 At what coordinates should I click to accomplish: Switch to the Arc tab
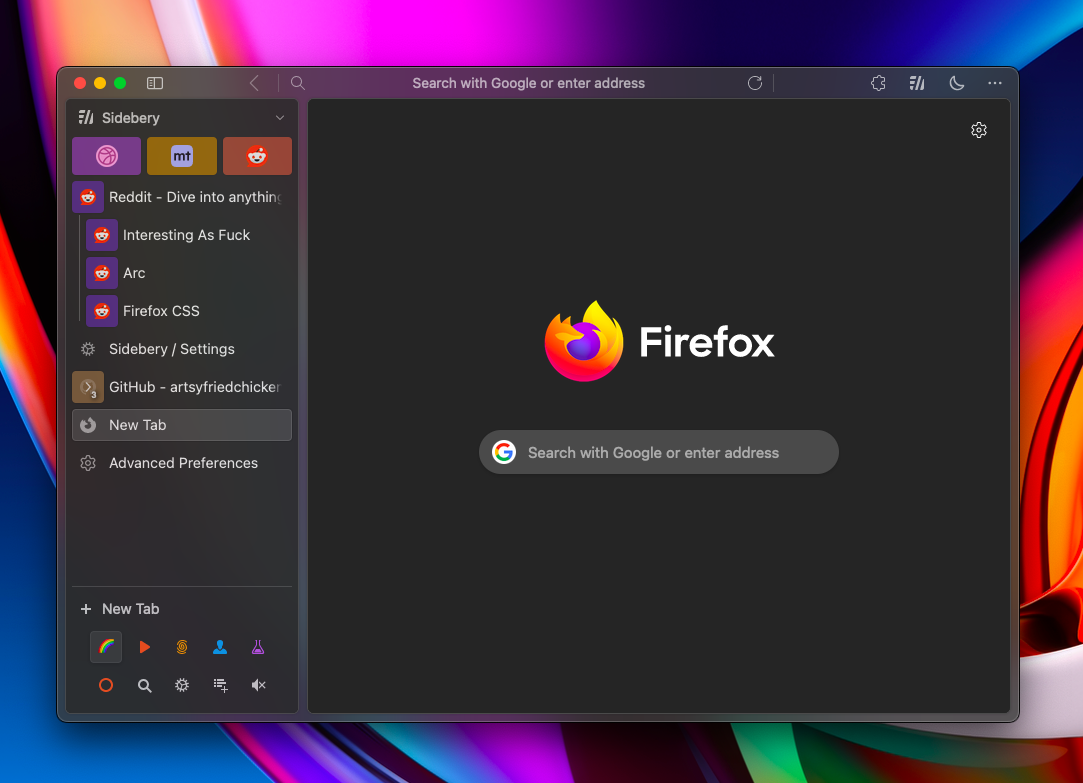pyautogui.click(x=189, y=273)
